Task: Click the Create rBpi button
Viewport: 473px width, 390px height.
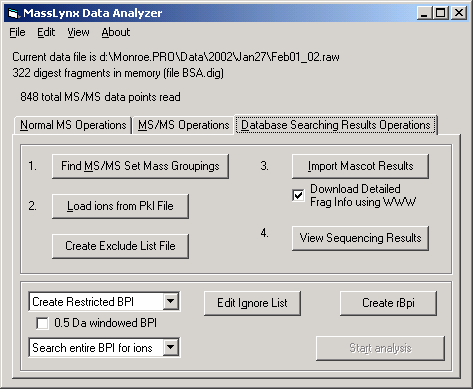Action: coord(388,303)
